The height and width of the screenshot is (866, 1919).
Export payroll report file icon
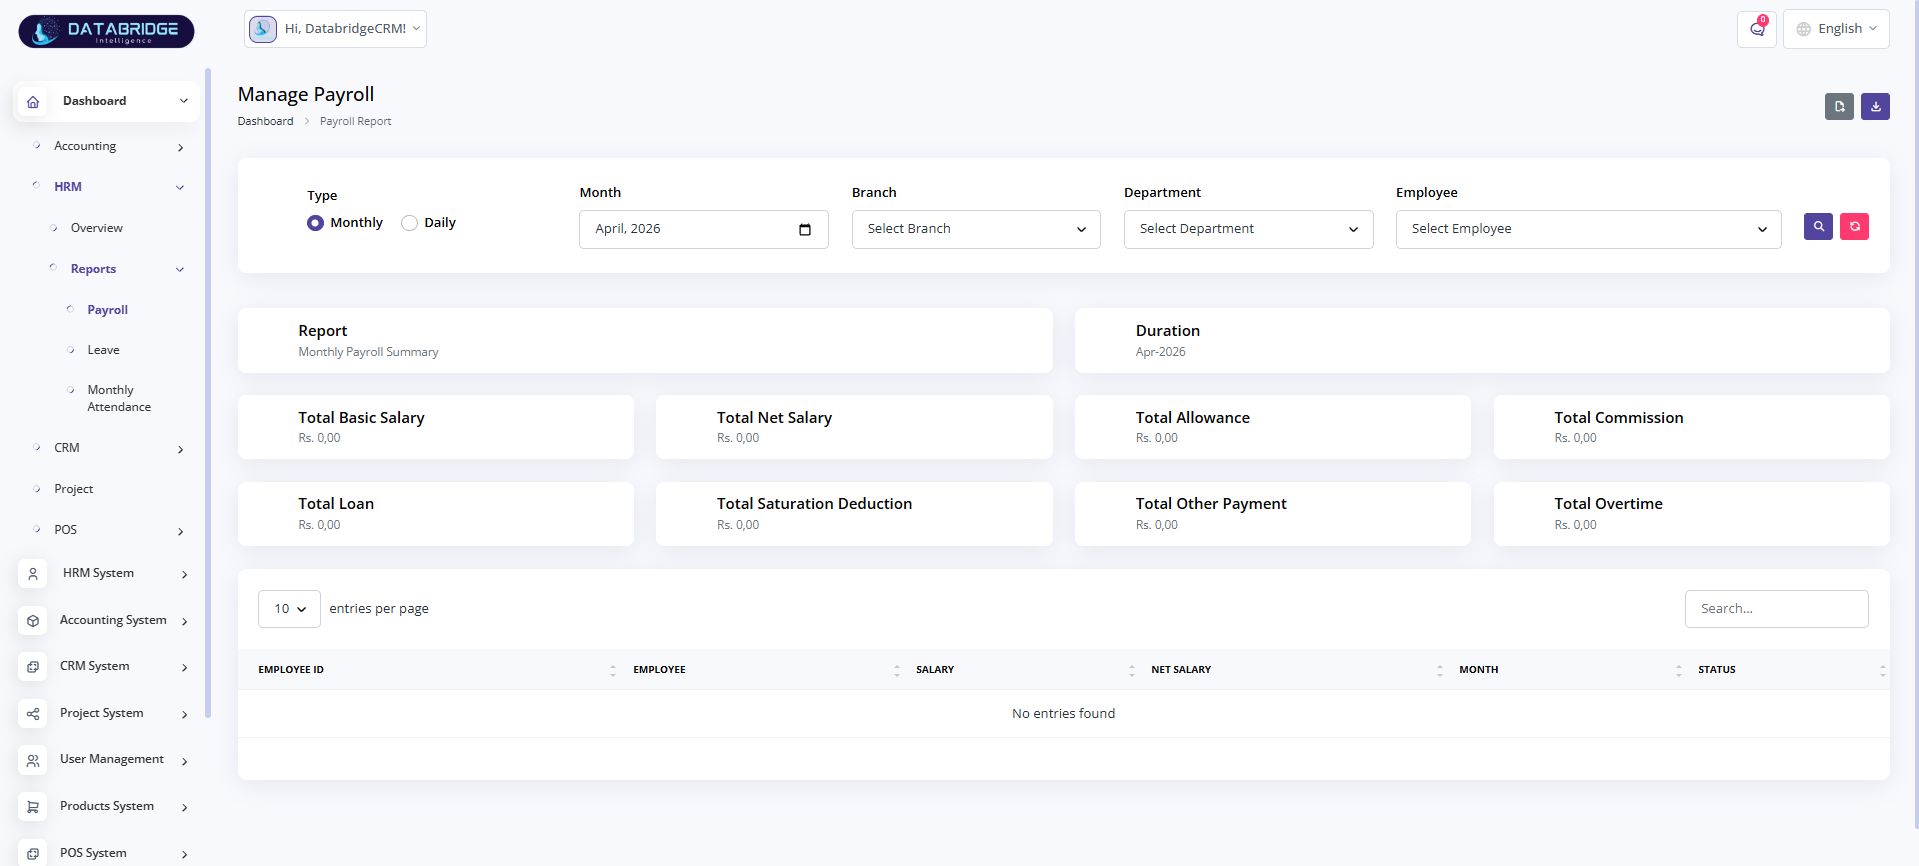(x=1839, y=106)
